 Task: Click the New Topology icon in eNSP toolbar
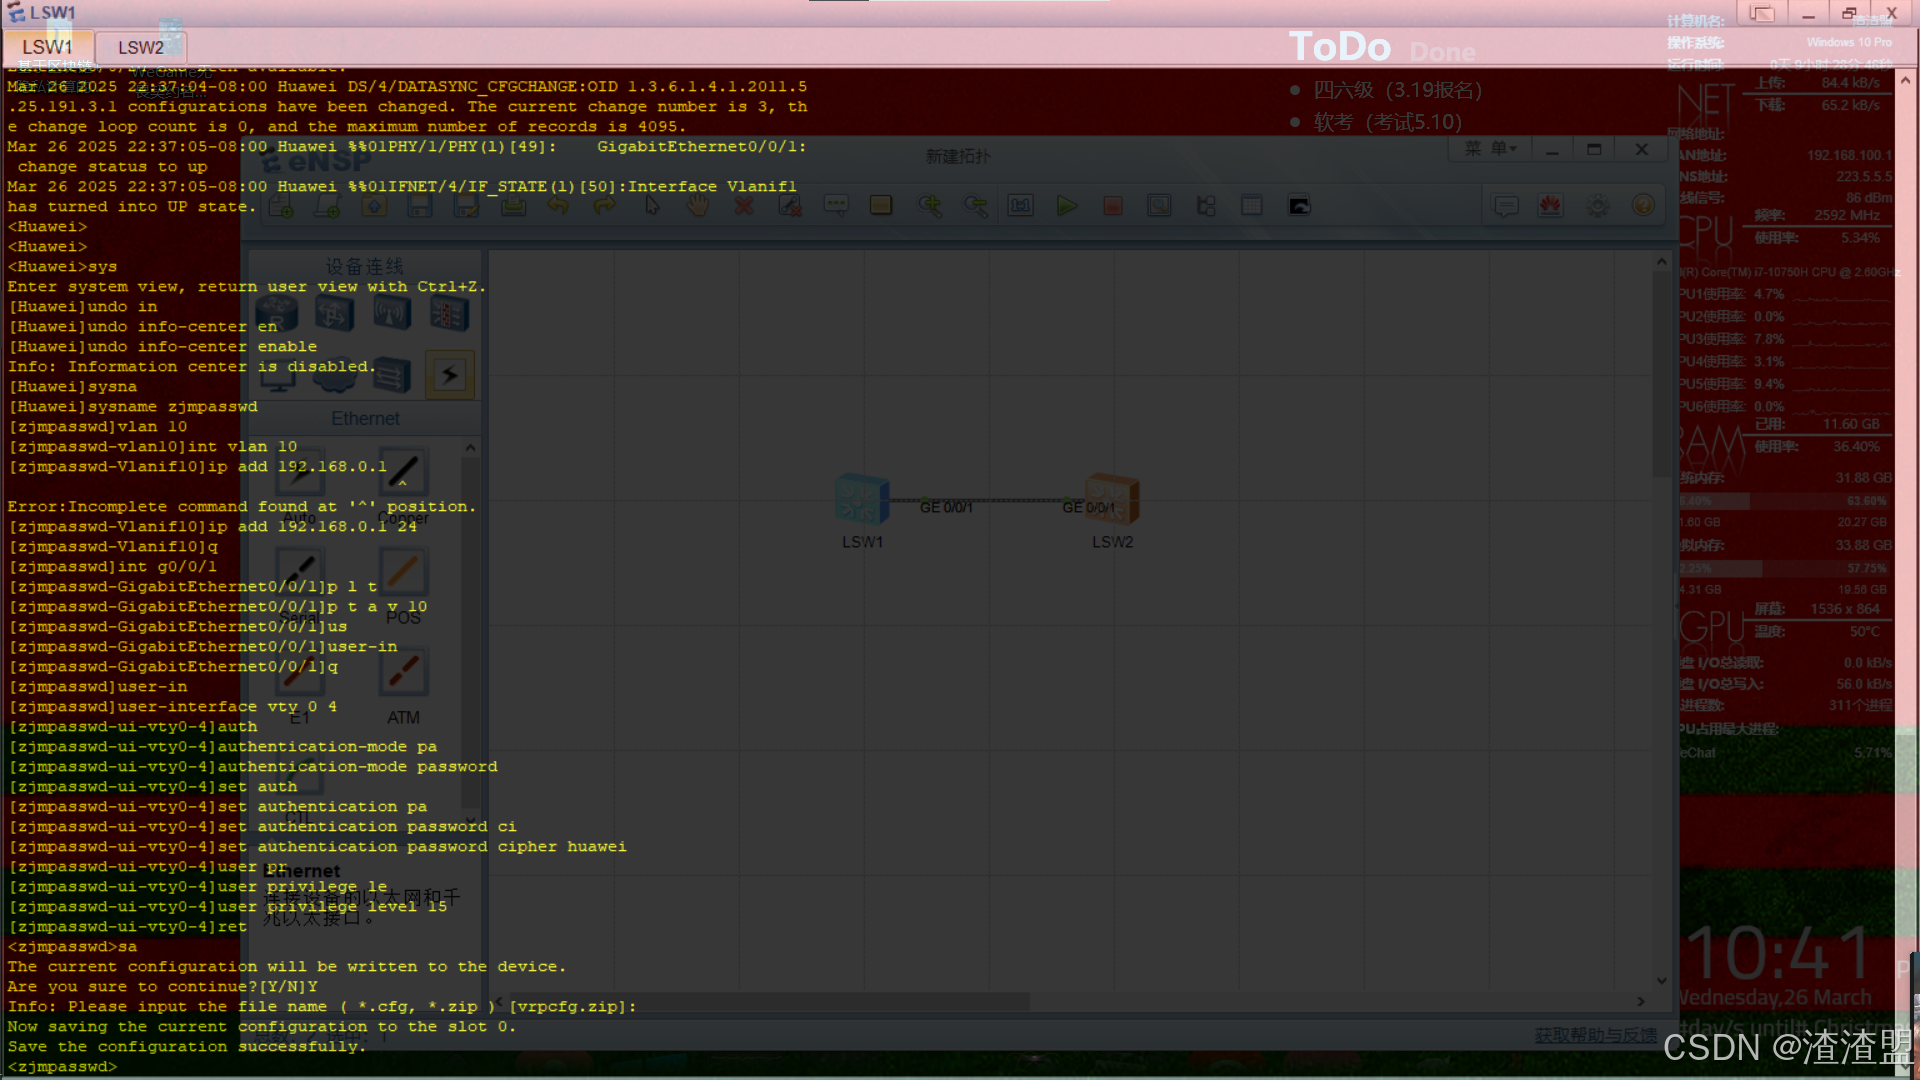281,206
